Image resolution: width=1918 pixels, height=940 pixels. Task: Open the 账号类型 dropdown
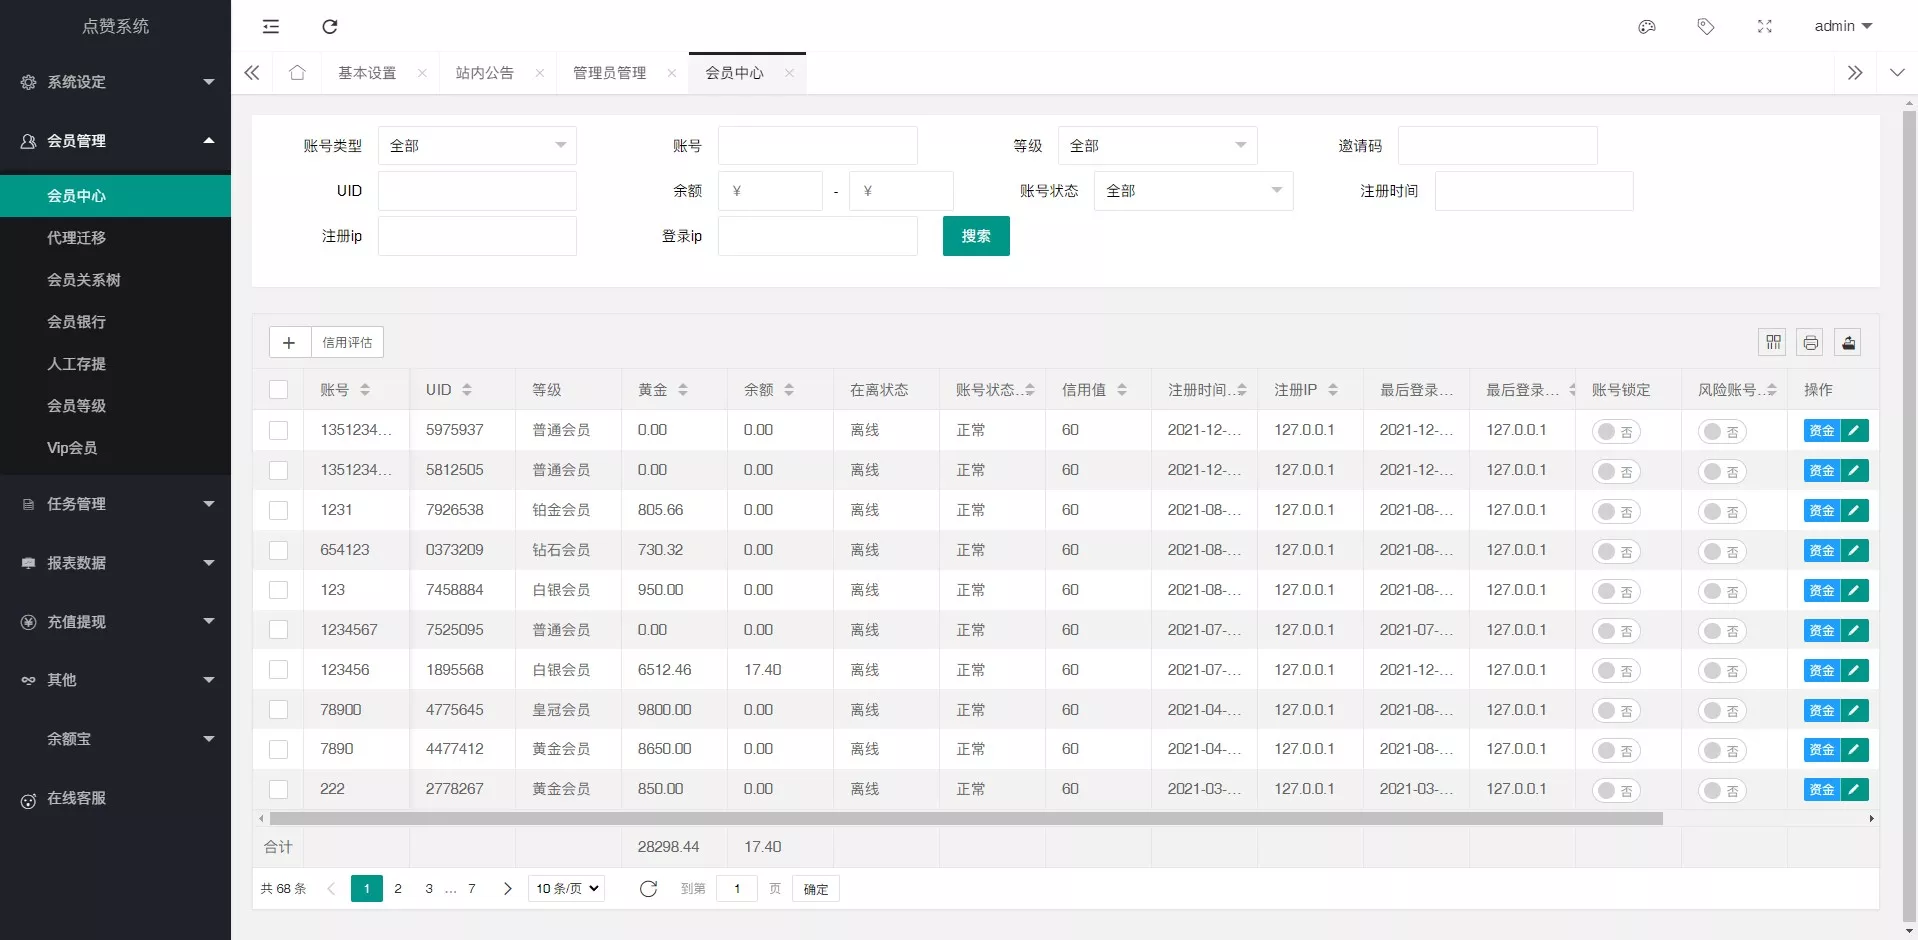pos(477,146)
